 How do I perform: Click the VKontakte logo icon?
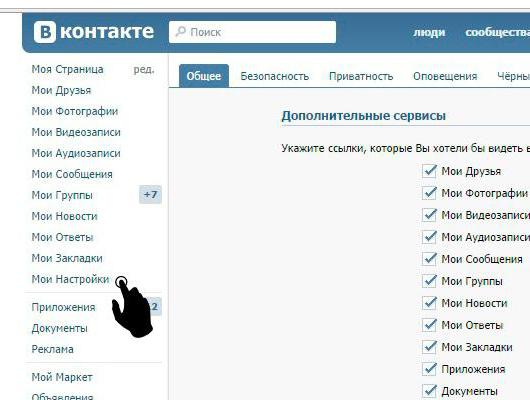point(45,31)
